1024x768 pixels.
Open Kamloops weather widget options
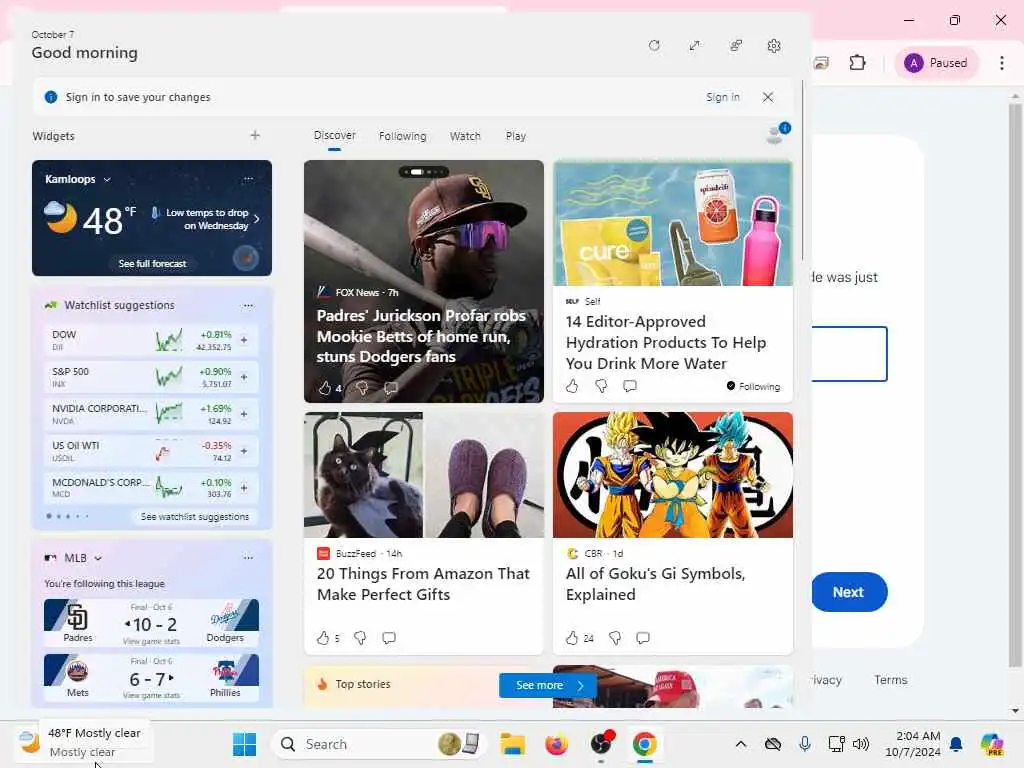248,178
